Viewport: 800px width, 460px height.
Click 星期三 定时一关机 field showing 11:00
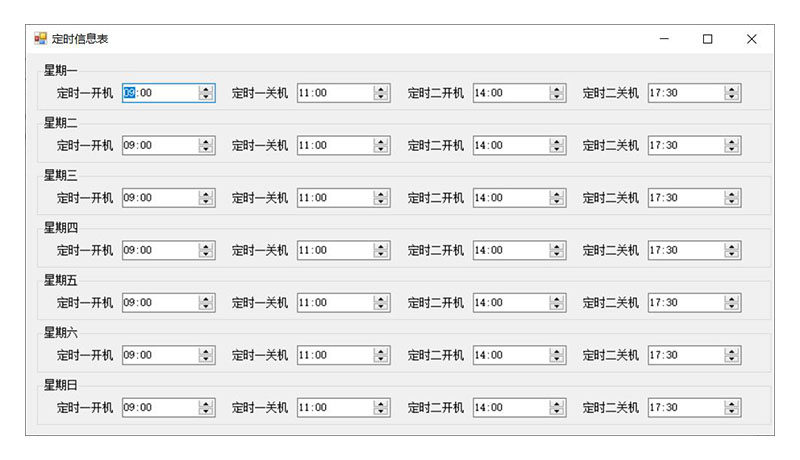(x=343, y=198)
